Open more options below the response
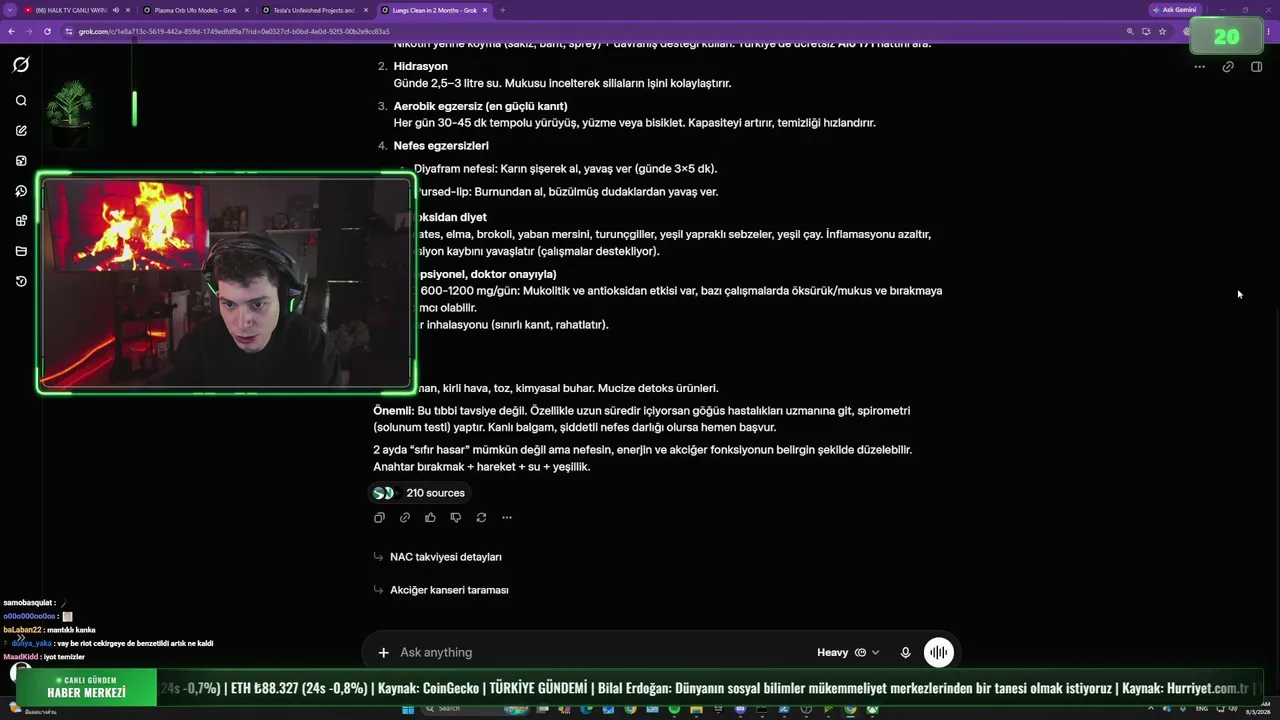 [507, 518]
